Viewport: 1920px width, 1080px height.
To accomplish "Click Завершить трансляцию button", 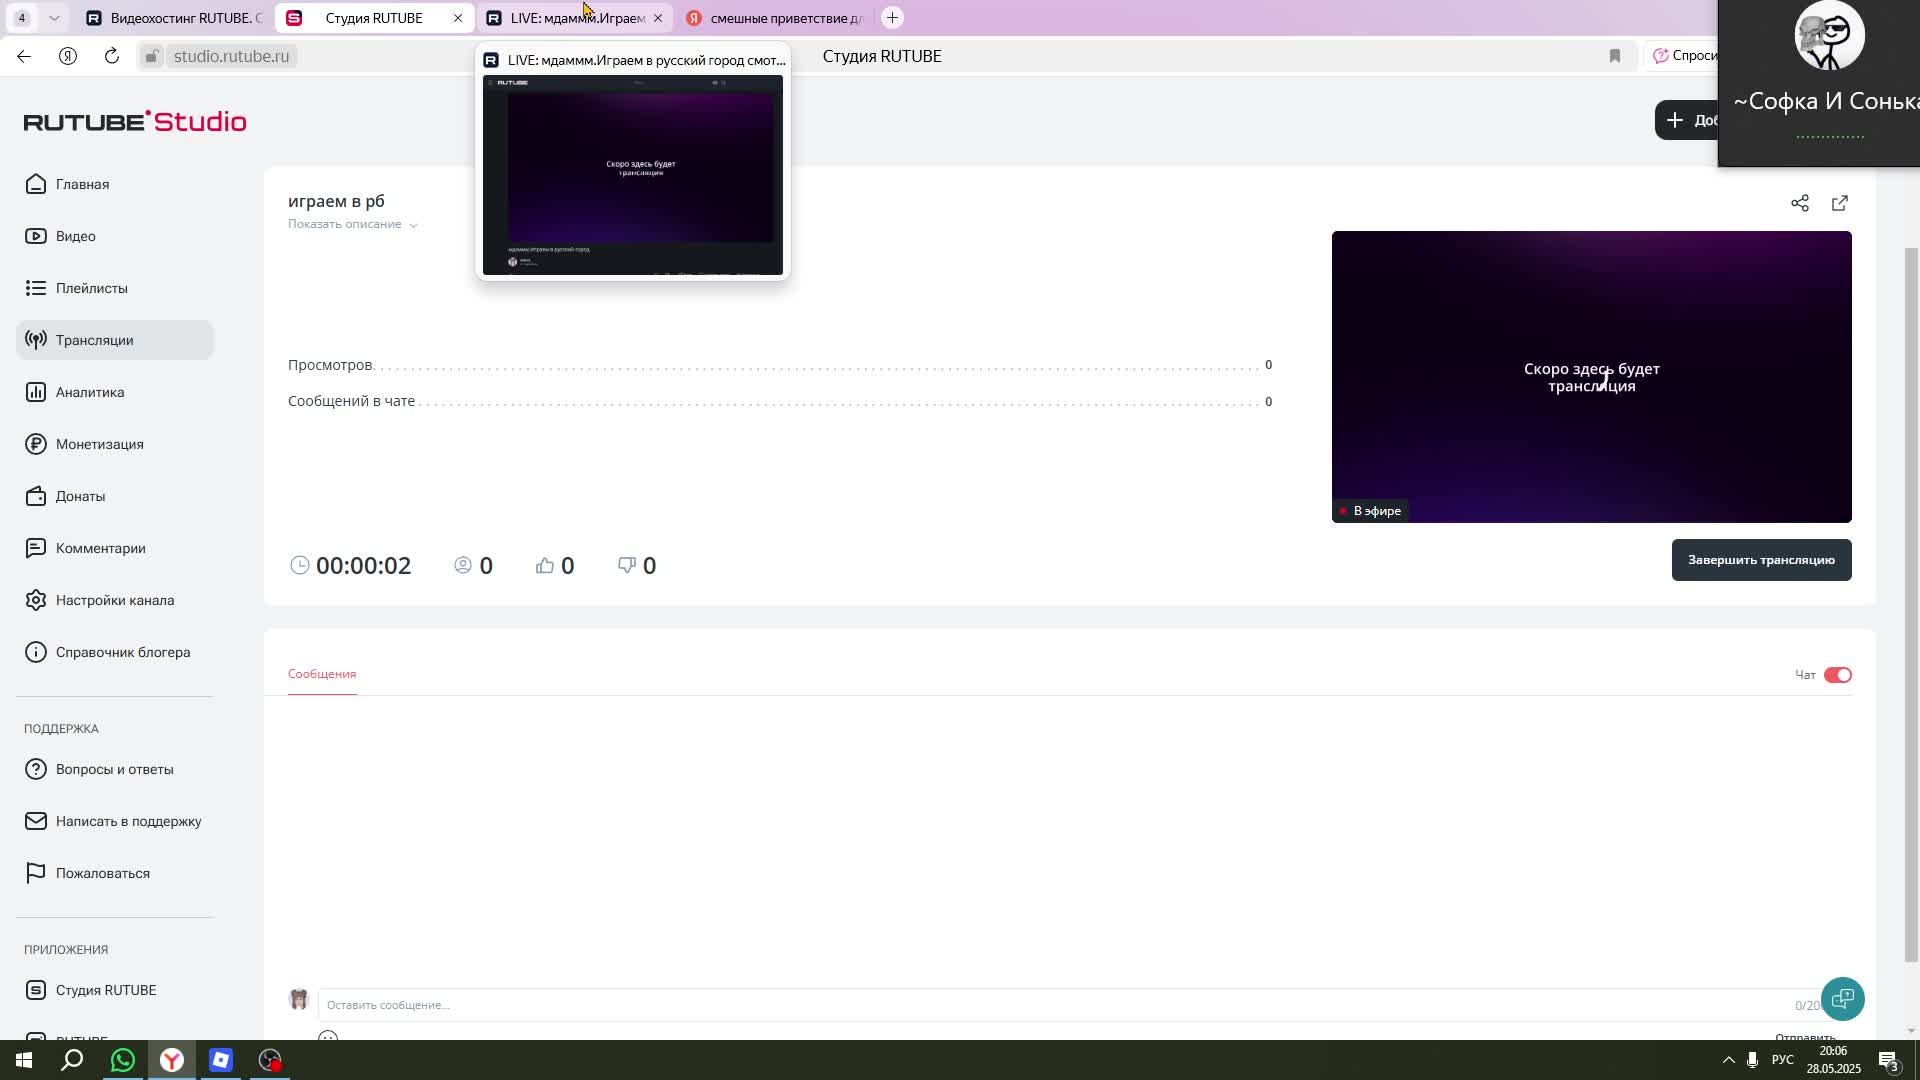I will [1761, 560].
